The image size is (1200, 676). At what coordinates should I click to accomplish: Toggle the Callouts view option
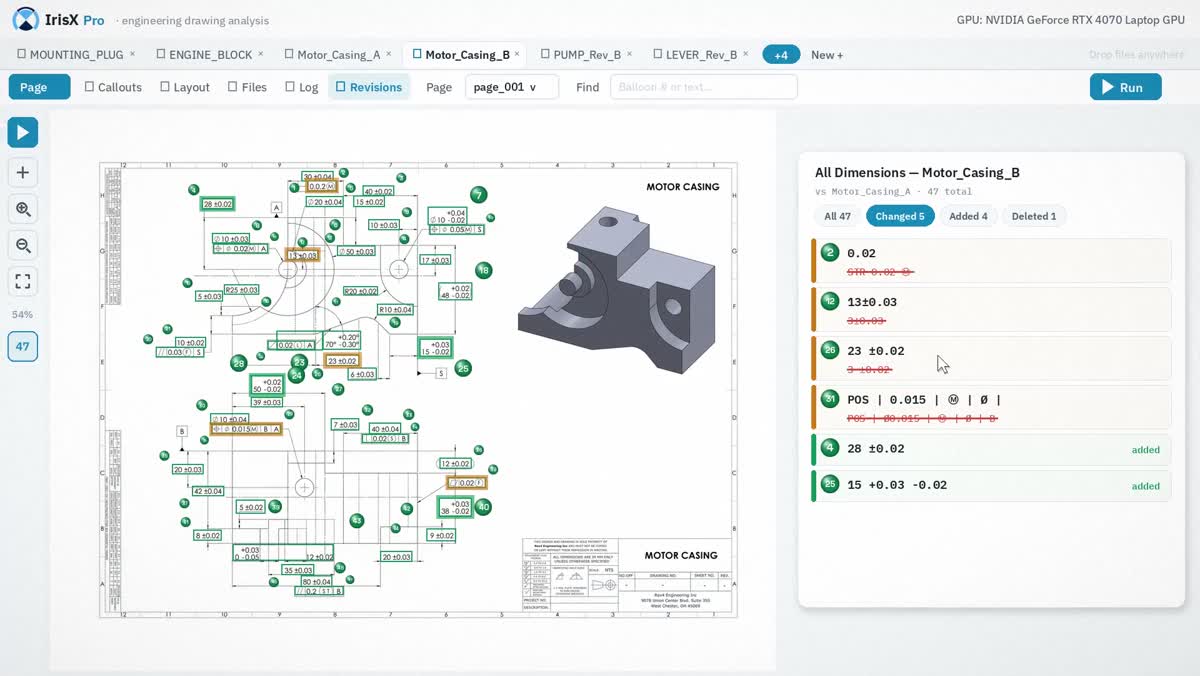tap(113, 87)
